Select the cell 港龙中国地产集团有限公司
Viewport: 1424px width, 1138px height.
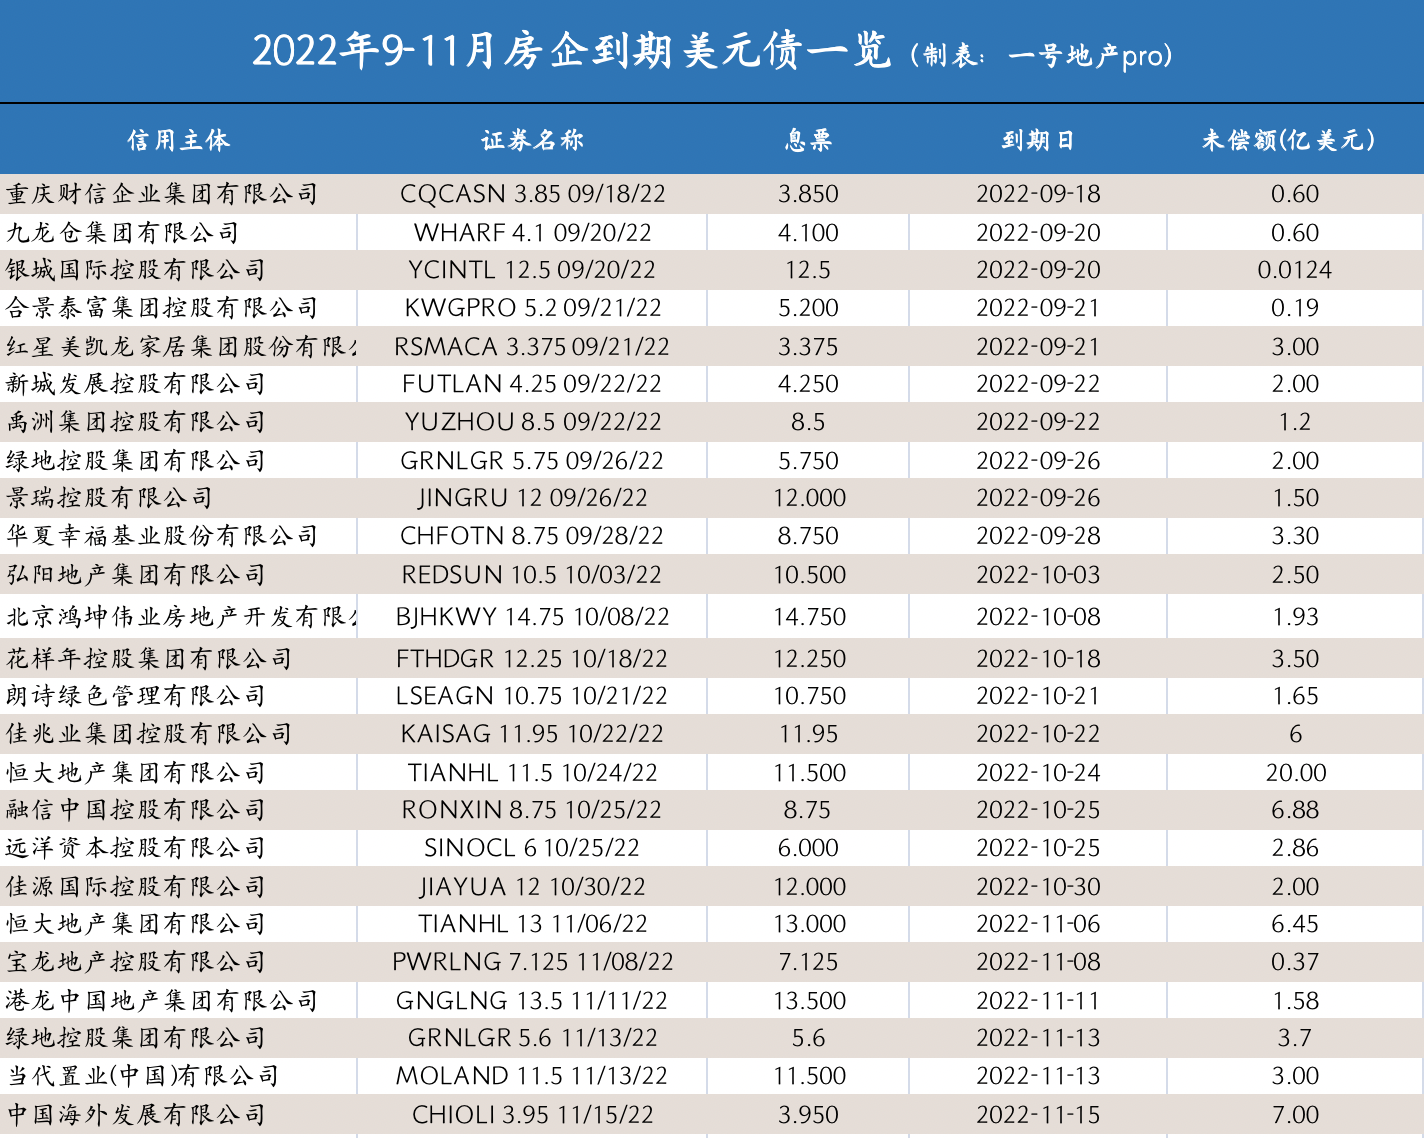coord(162,1001)
